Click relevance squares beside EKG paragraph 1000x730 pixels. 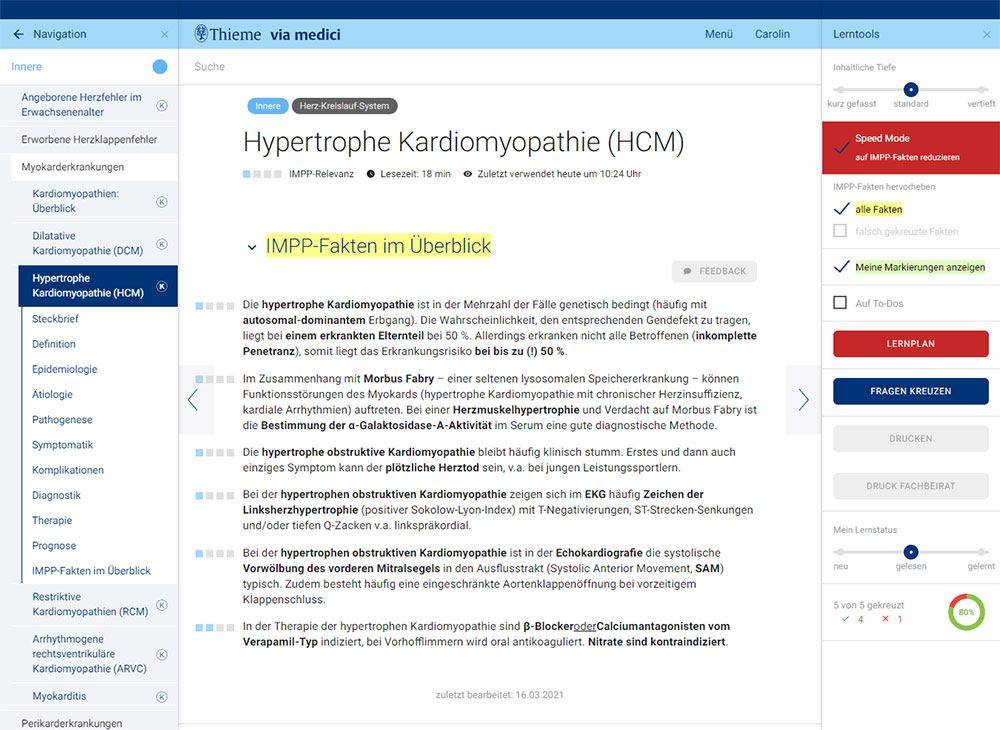[x=214, y=495]
